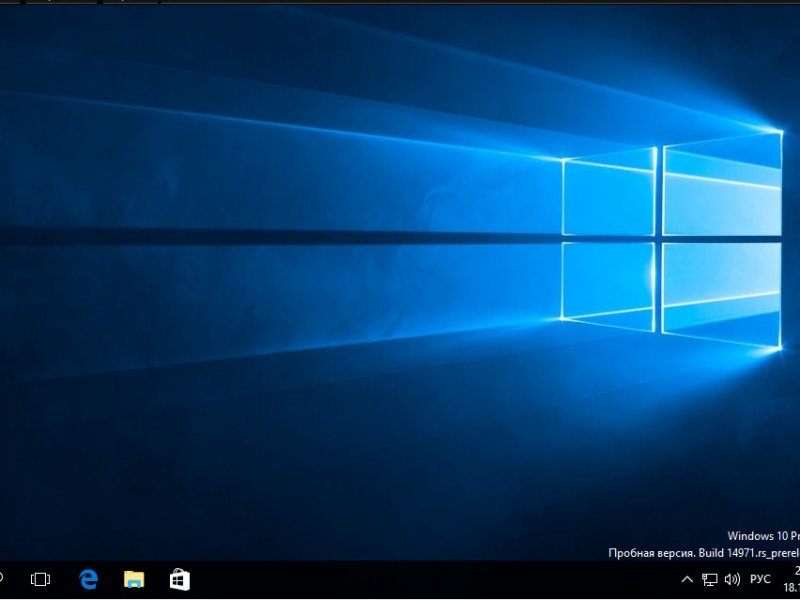Image resolution: width=800 pixels, height=600 pixels.
Task: Open volume control speaker icon
Action: coord(732,579)
